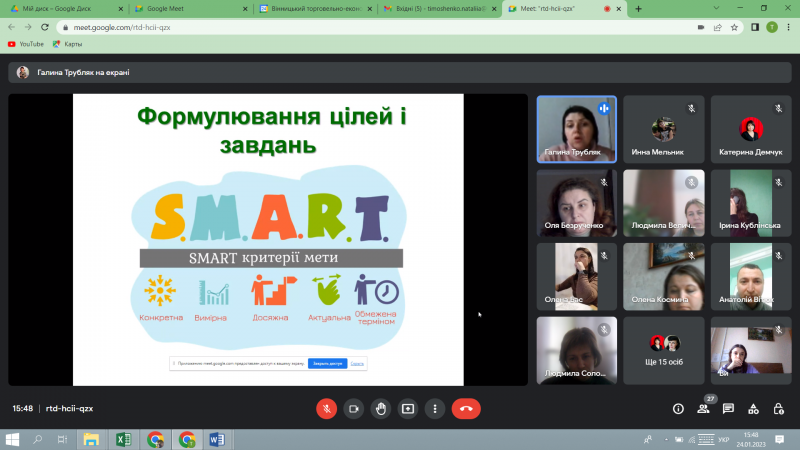This screenshot has width=800, height=450.
Task: Select Людмила Велич... video tile
Action: (x=664, y=203)
